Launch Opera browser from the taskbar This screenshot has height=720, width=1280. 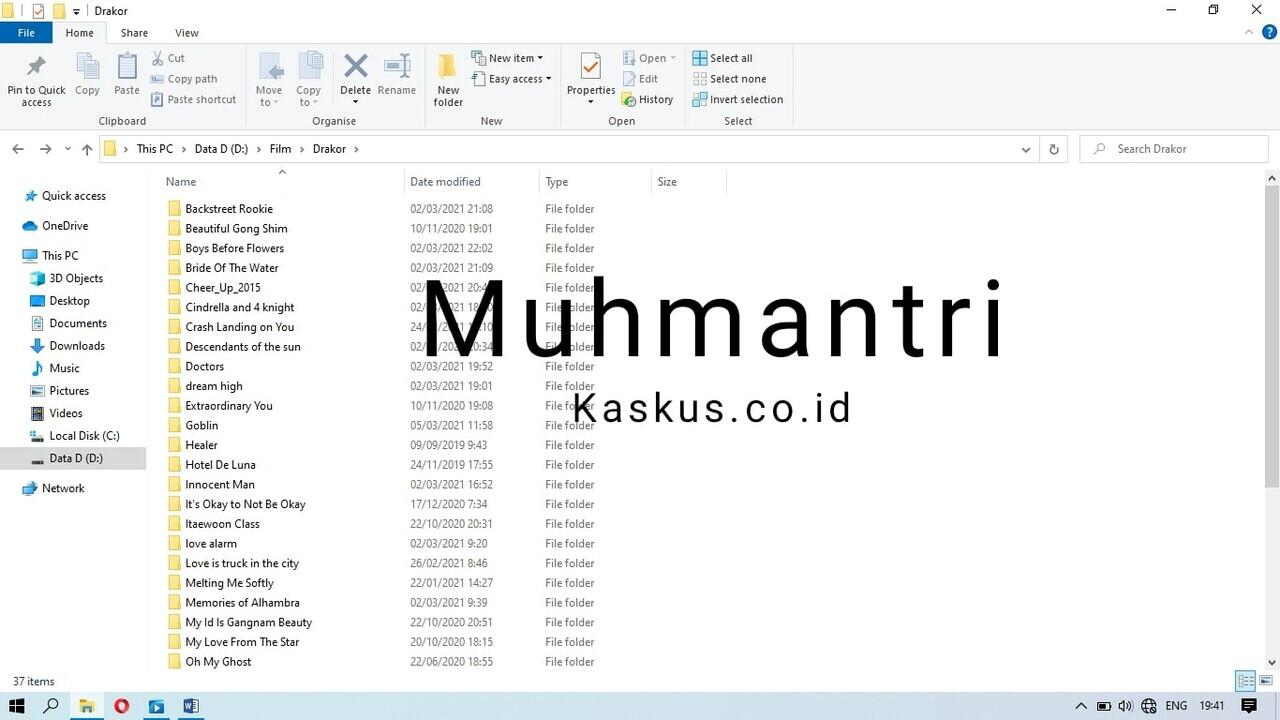coord(121,706)
